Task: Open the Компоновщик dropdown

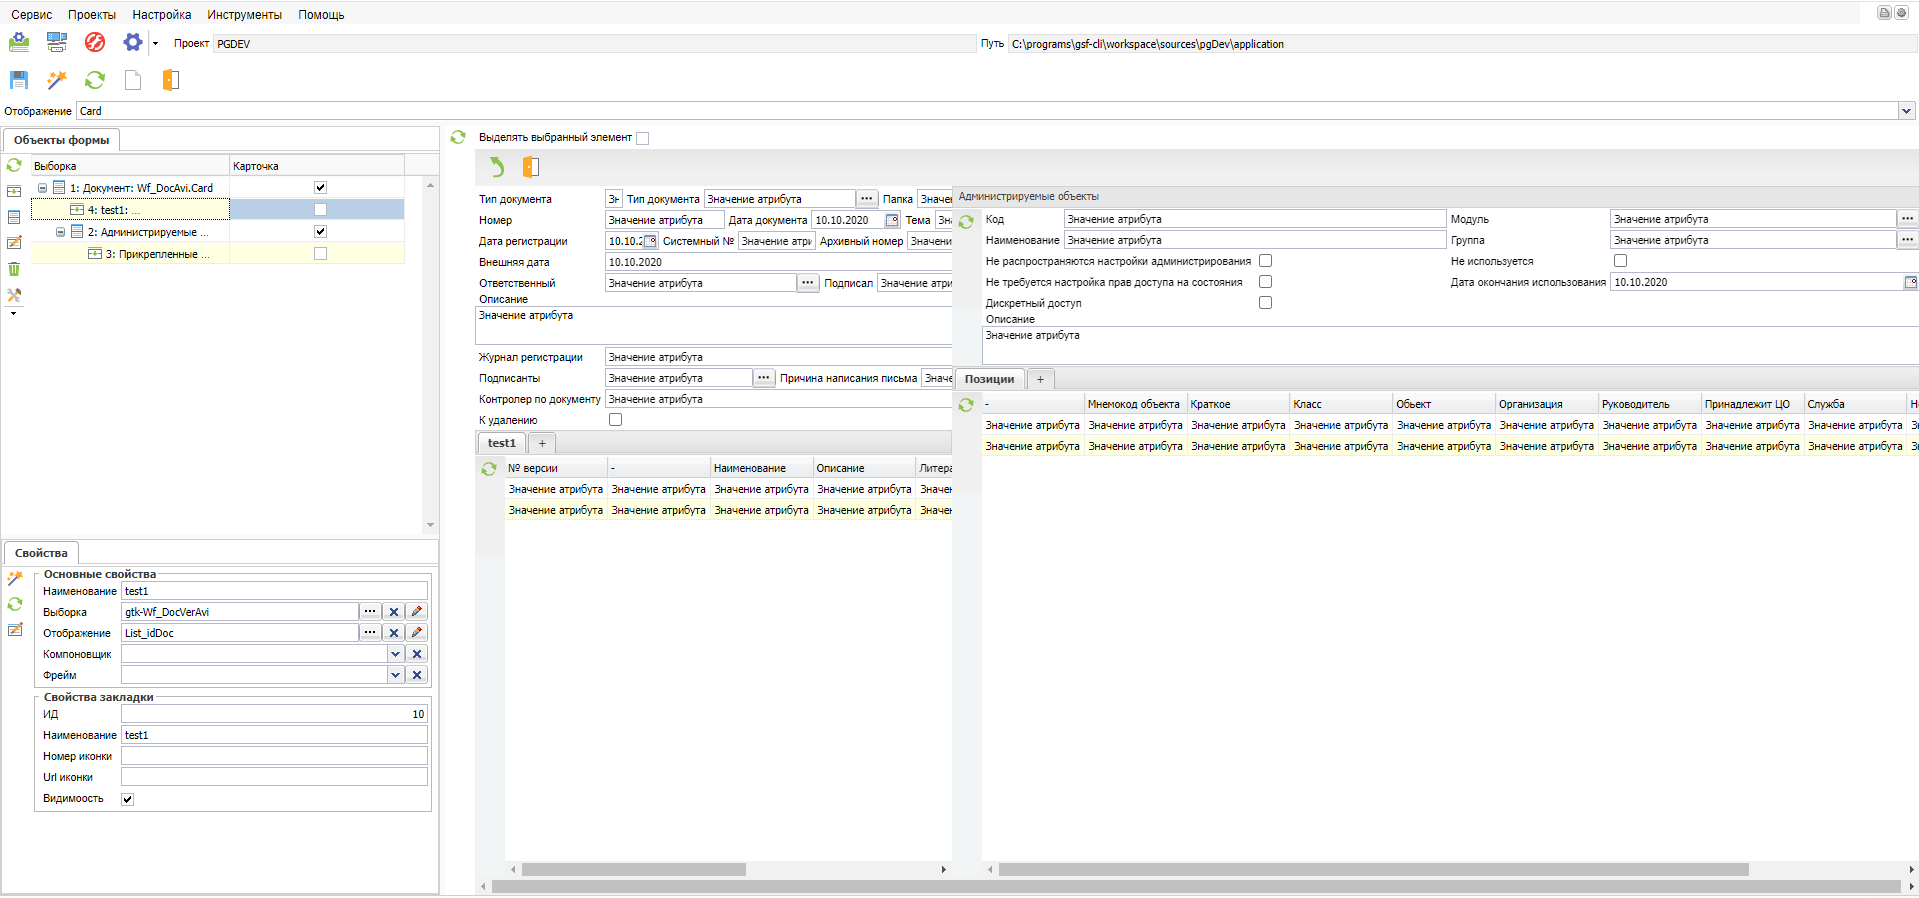Action: click(395, 654)
